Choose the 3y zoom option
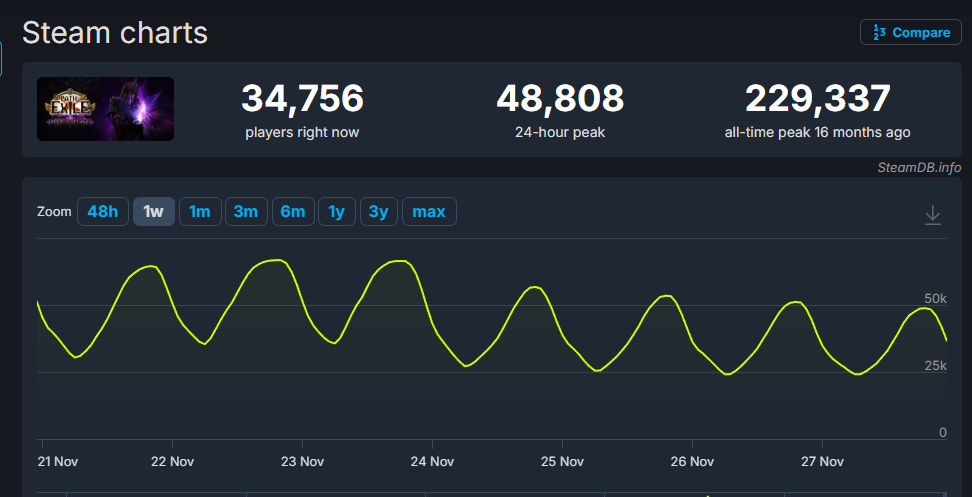Viewport: 972px width, 497px height. [x=379, y=211]
